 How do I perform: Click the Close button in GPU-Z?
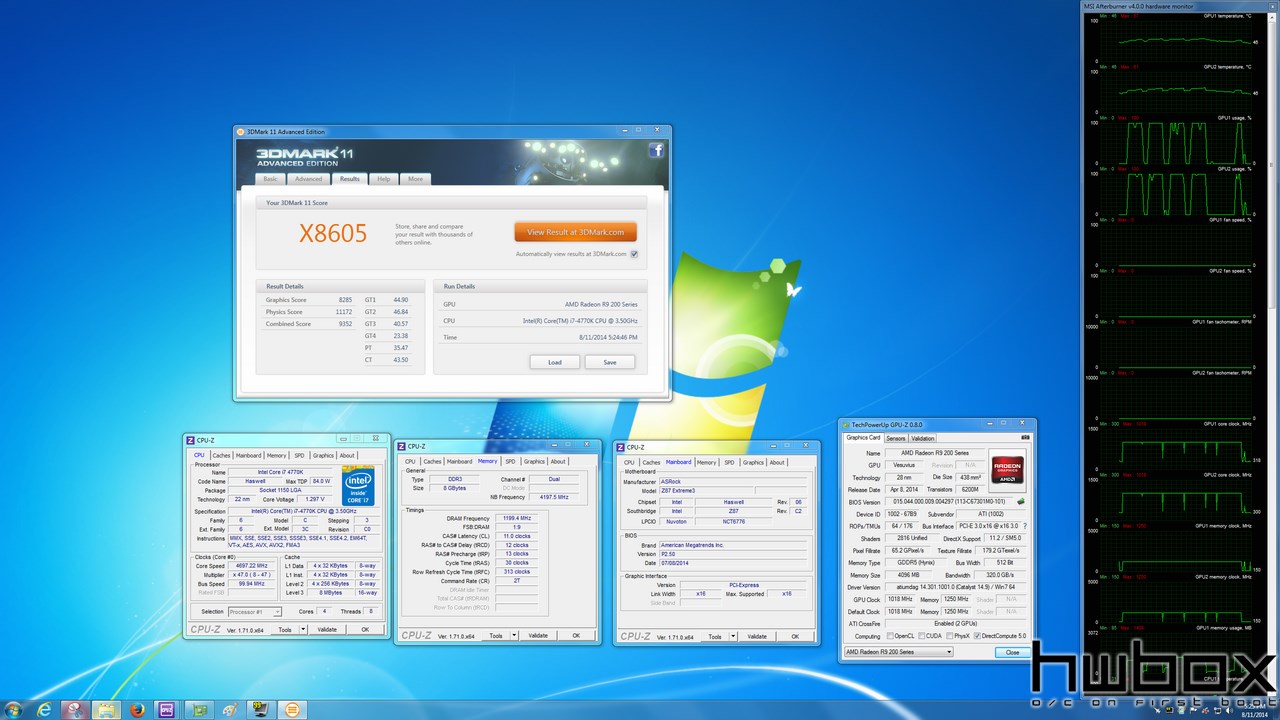point(1013,652)
